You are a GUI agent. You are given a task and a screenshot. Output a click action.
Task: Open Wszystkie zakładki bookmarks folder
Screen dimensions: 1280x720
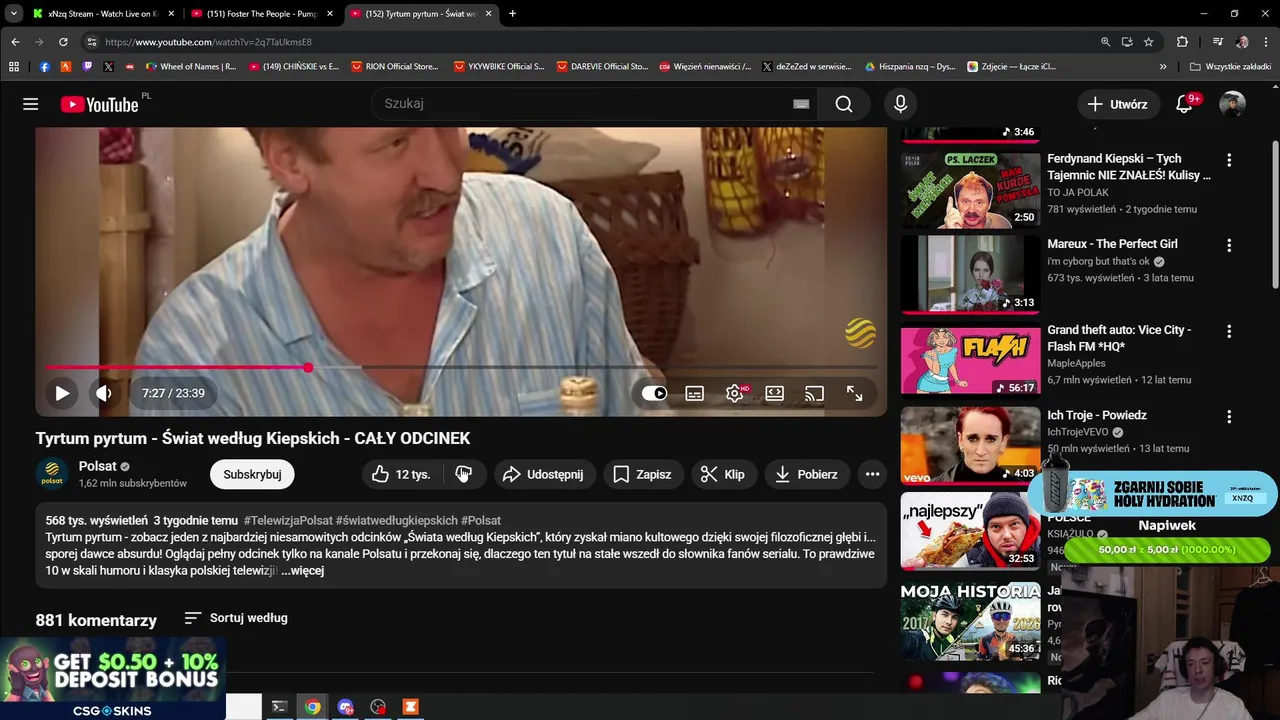[x=1230, y=66]
